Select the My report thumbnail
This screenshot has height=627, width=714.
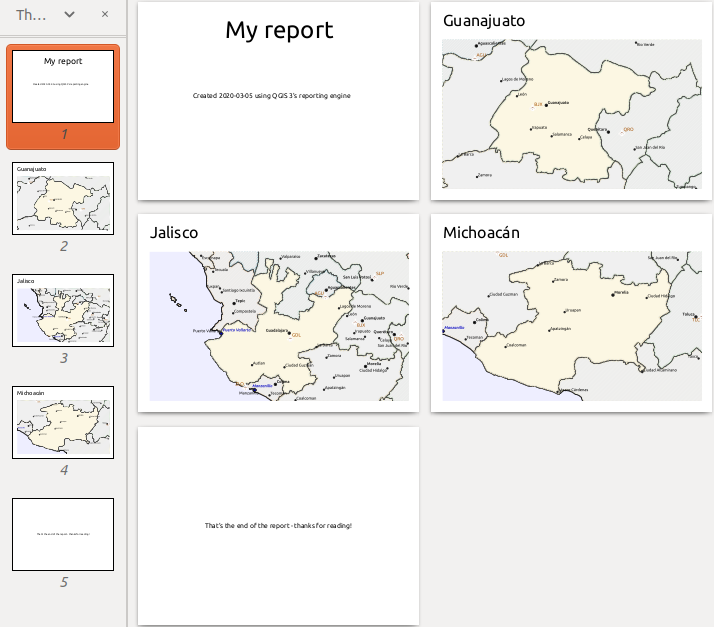coord(63,86)
